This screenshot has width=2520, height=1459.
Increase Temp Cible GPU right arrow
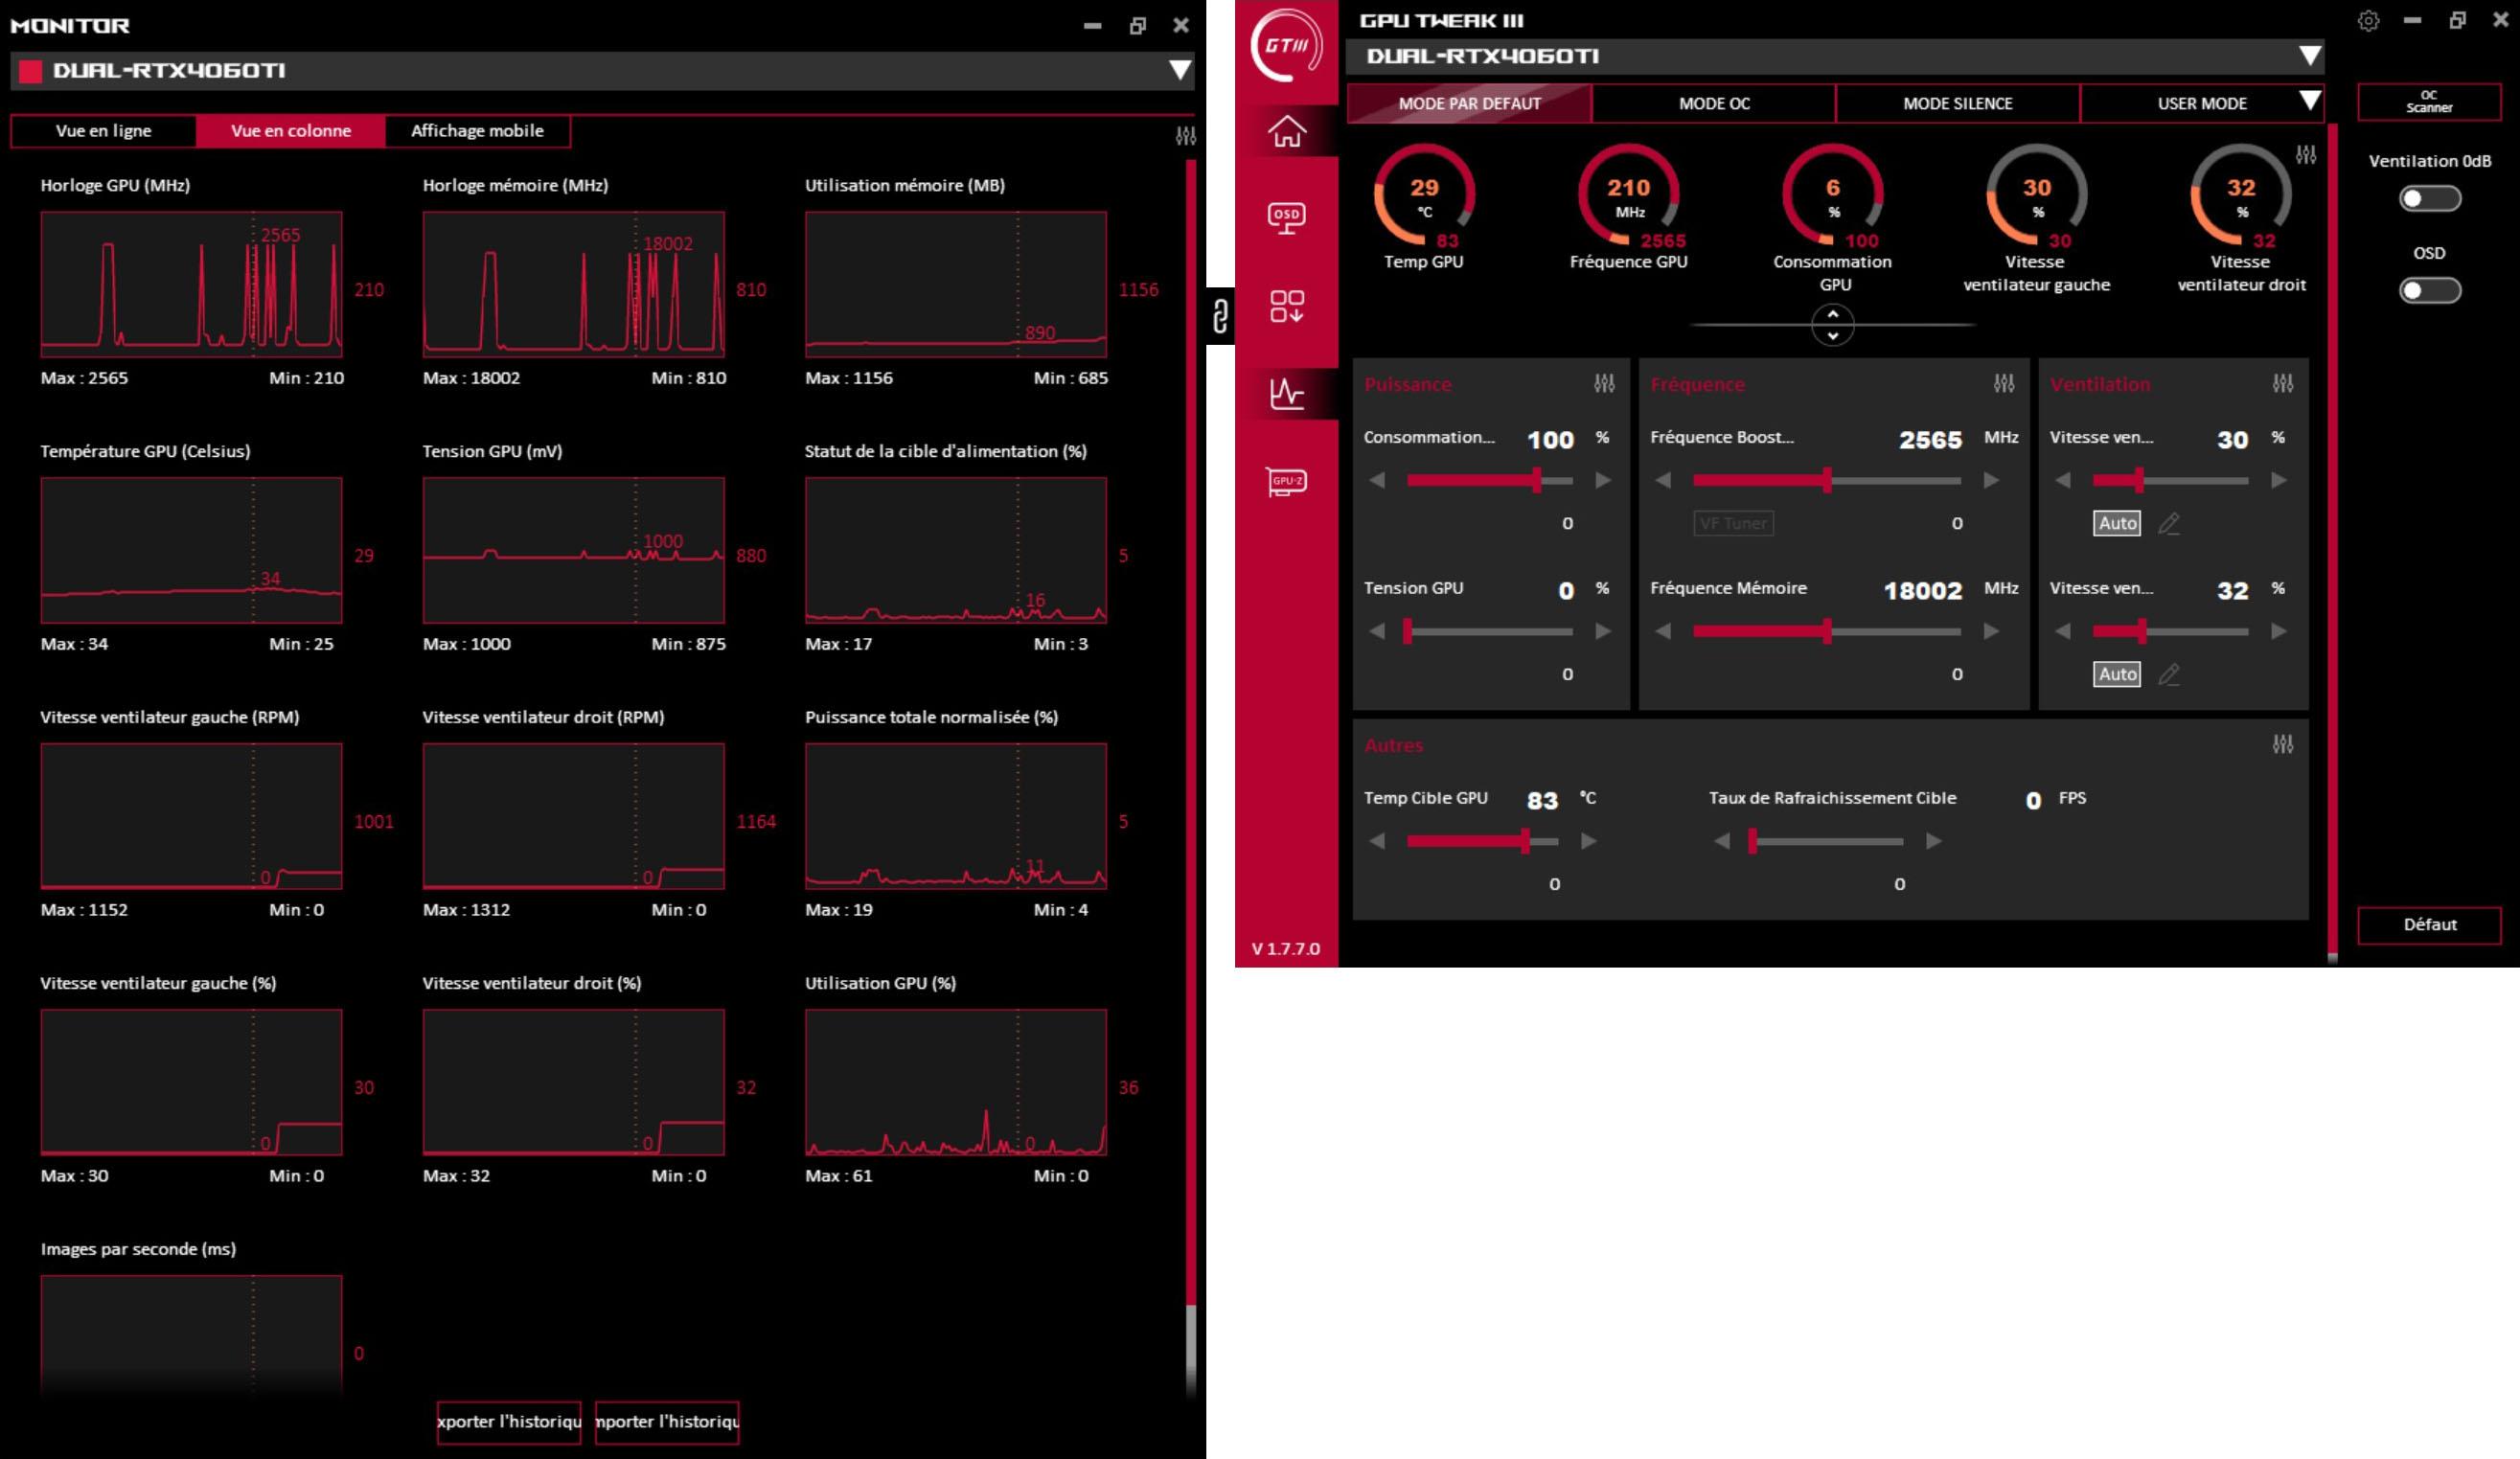(x=1589, y=841)
